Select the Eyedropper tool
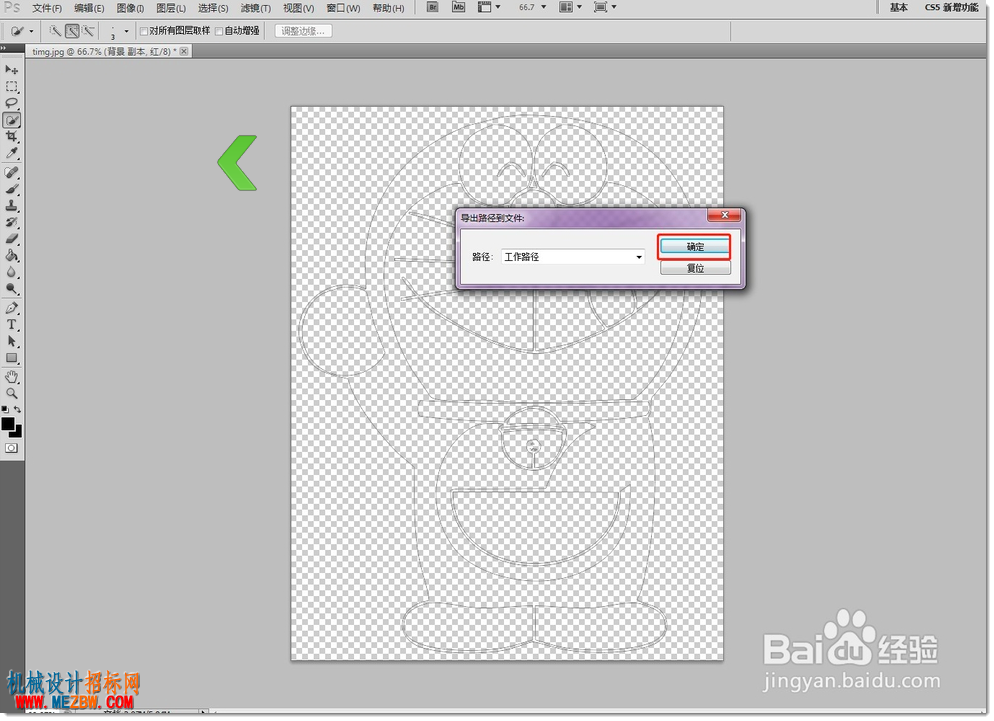 pyautogui.click(x=11, y=153)
